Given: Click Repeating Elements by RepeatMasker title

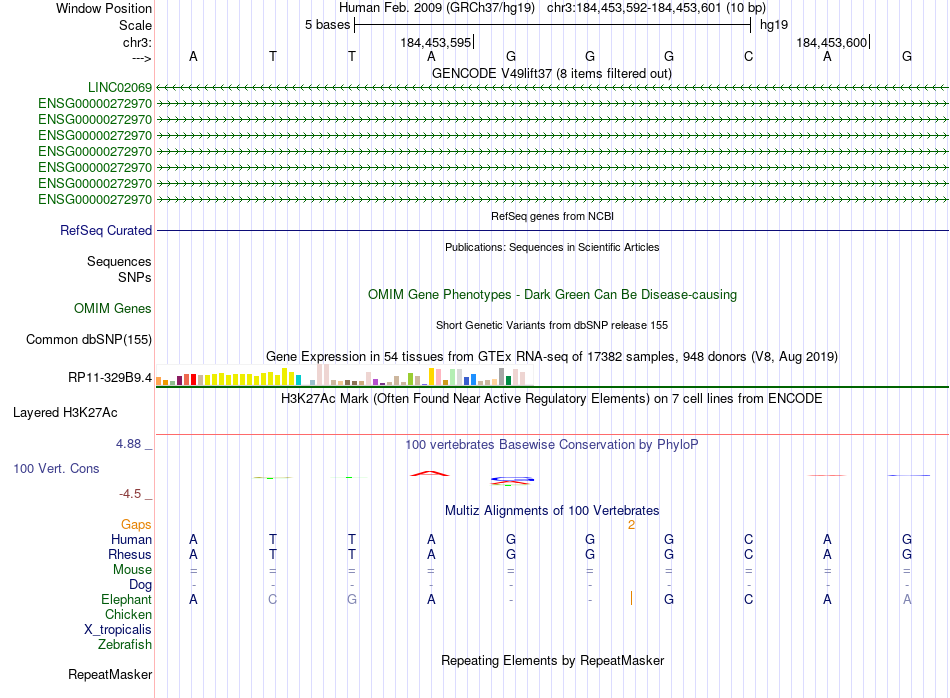Looking at the screenshot, I should (552, 660).
